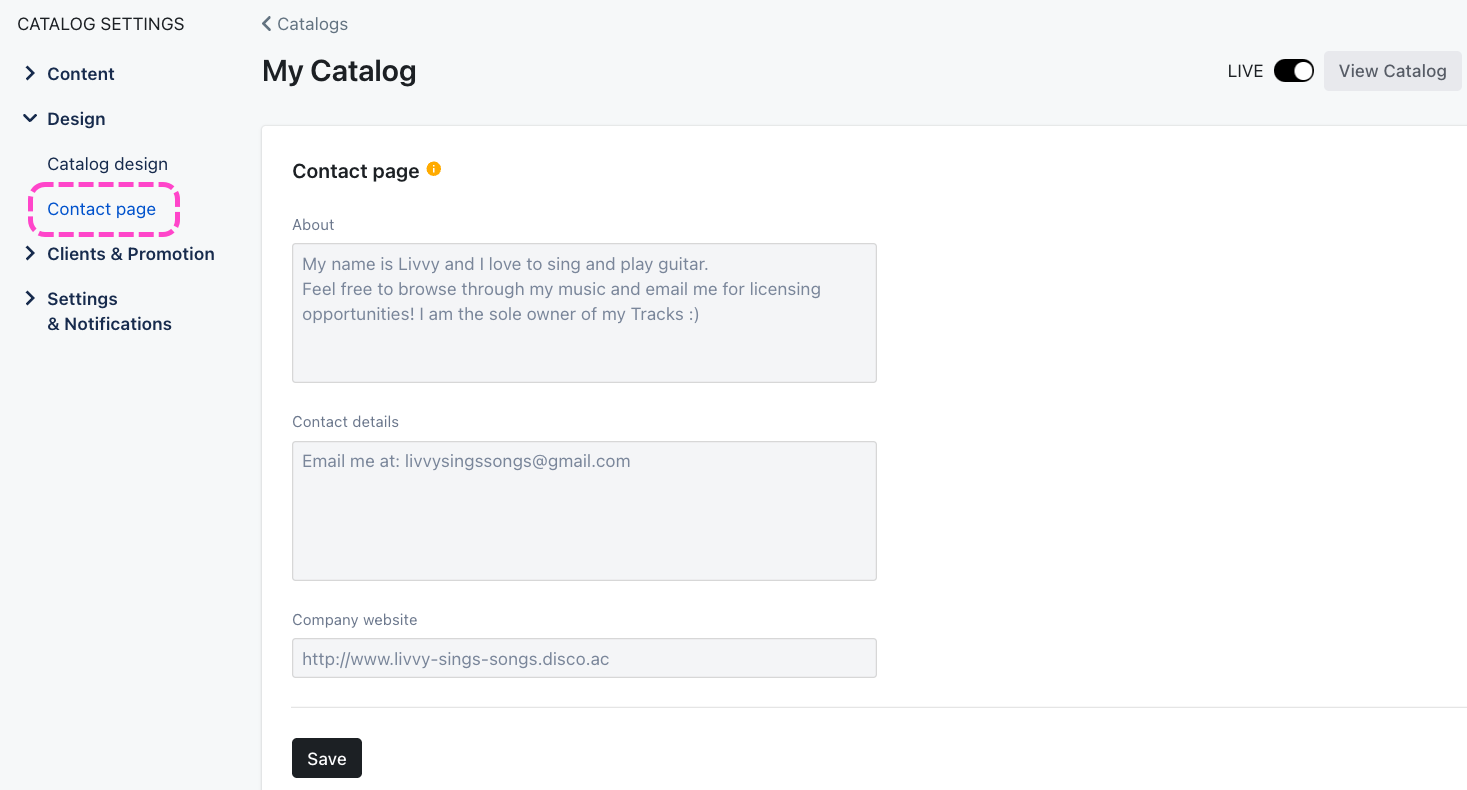Viewport: 1467px width, 790px height.
Task: Select Contact page in the sidebar
Action: 102,209
